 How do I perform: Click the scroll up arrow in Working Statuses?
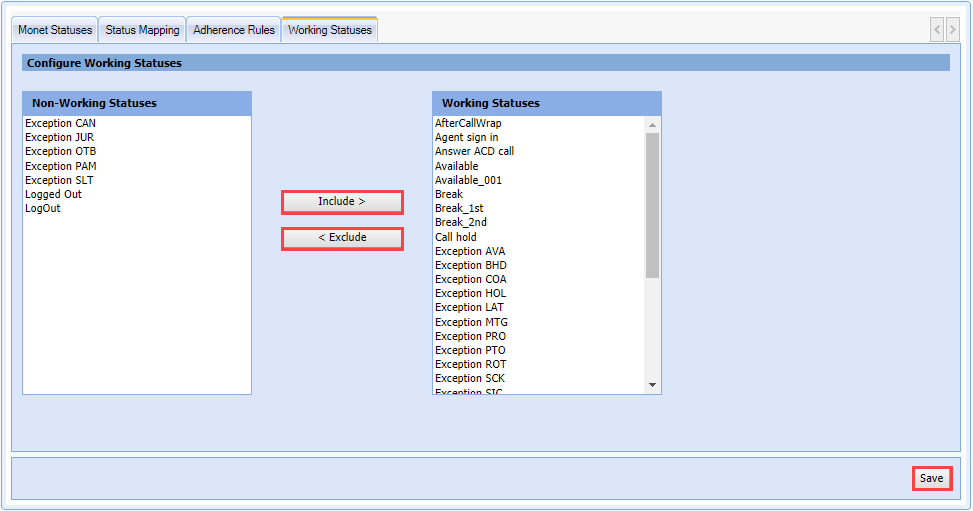coord(653,125)
